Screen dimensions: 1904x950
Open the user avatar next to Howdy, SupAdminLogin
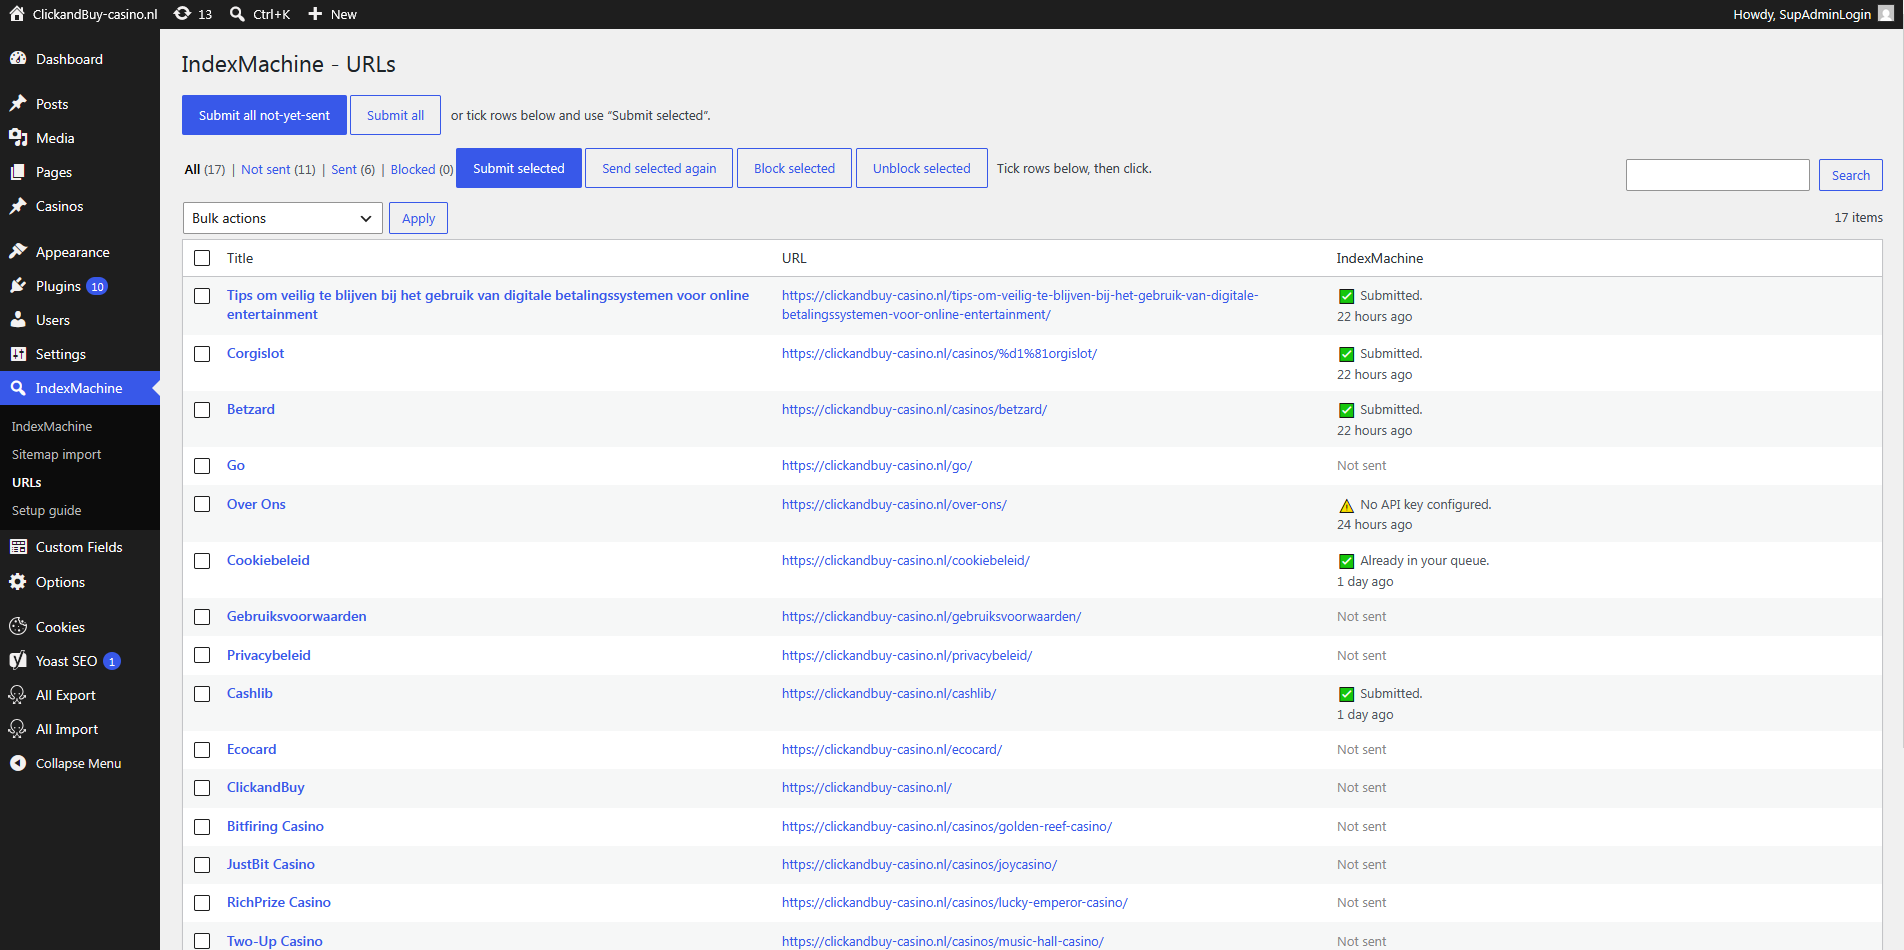tap(1886, 14)
